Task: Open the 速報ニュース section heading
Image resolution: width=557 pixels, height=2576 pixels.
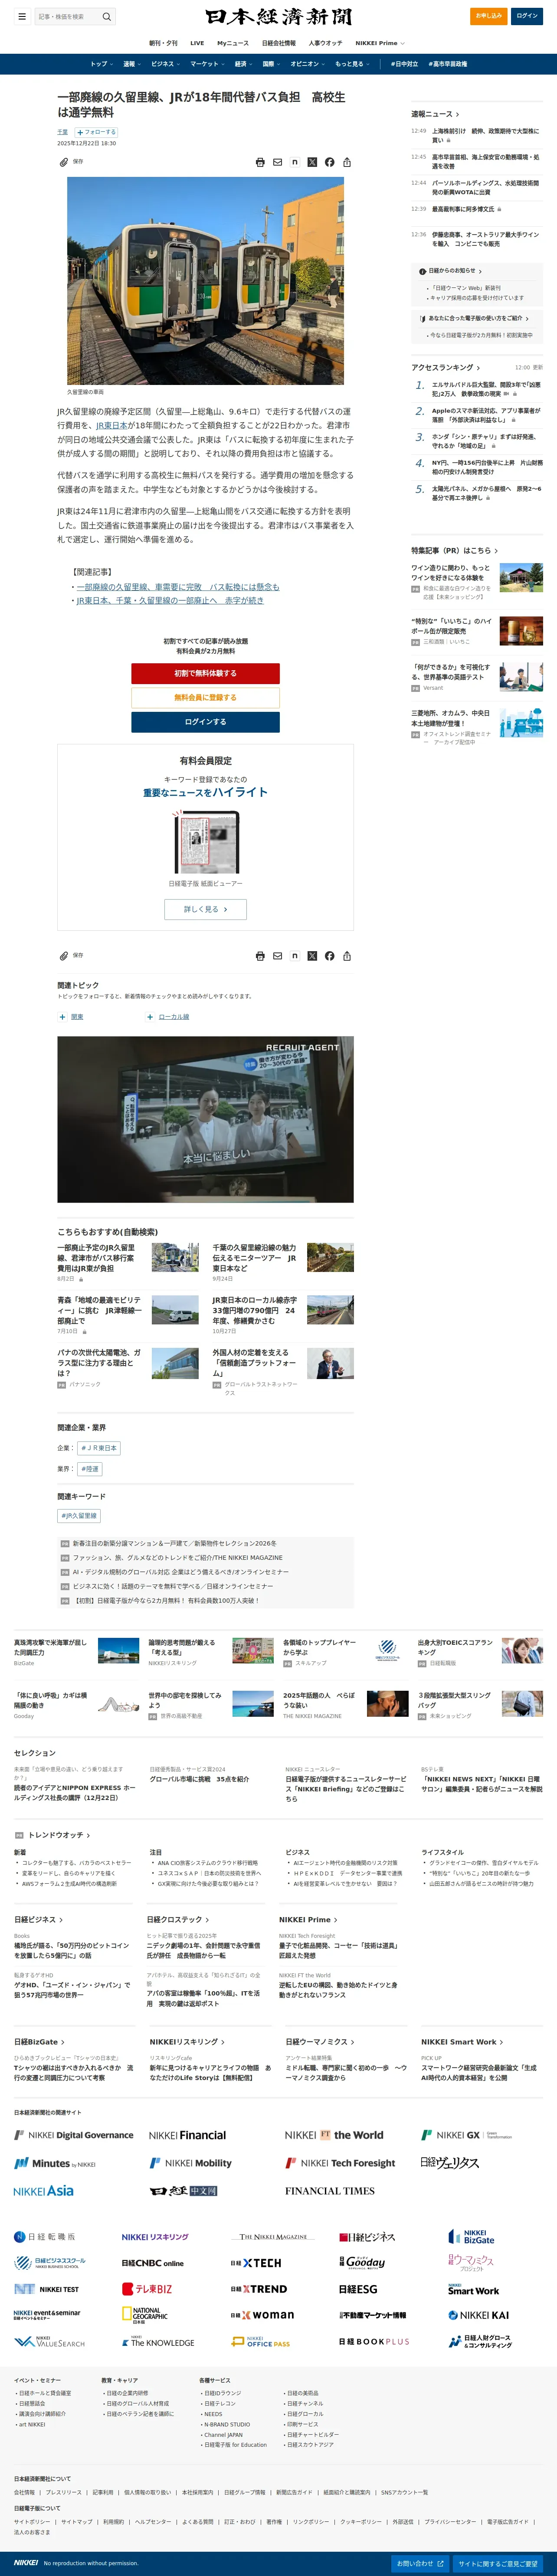Action: pos(435,114)
